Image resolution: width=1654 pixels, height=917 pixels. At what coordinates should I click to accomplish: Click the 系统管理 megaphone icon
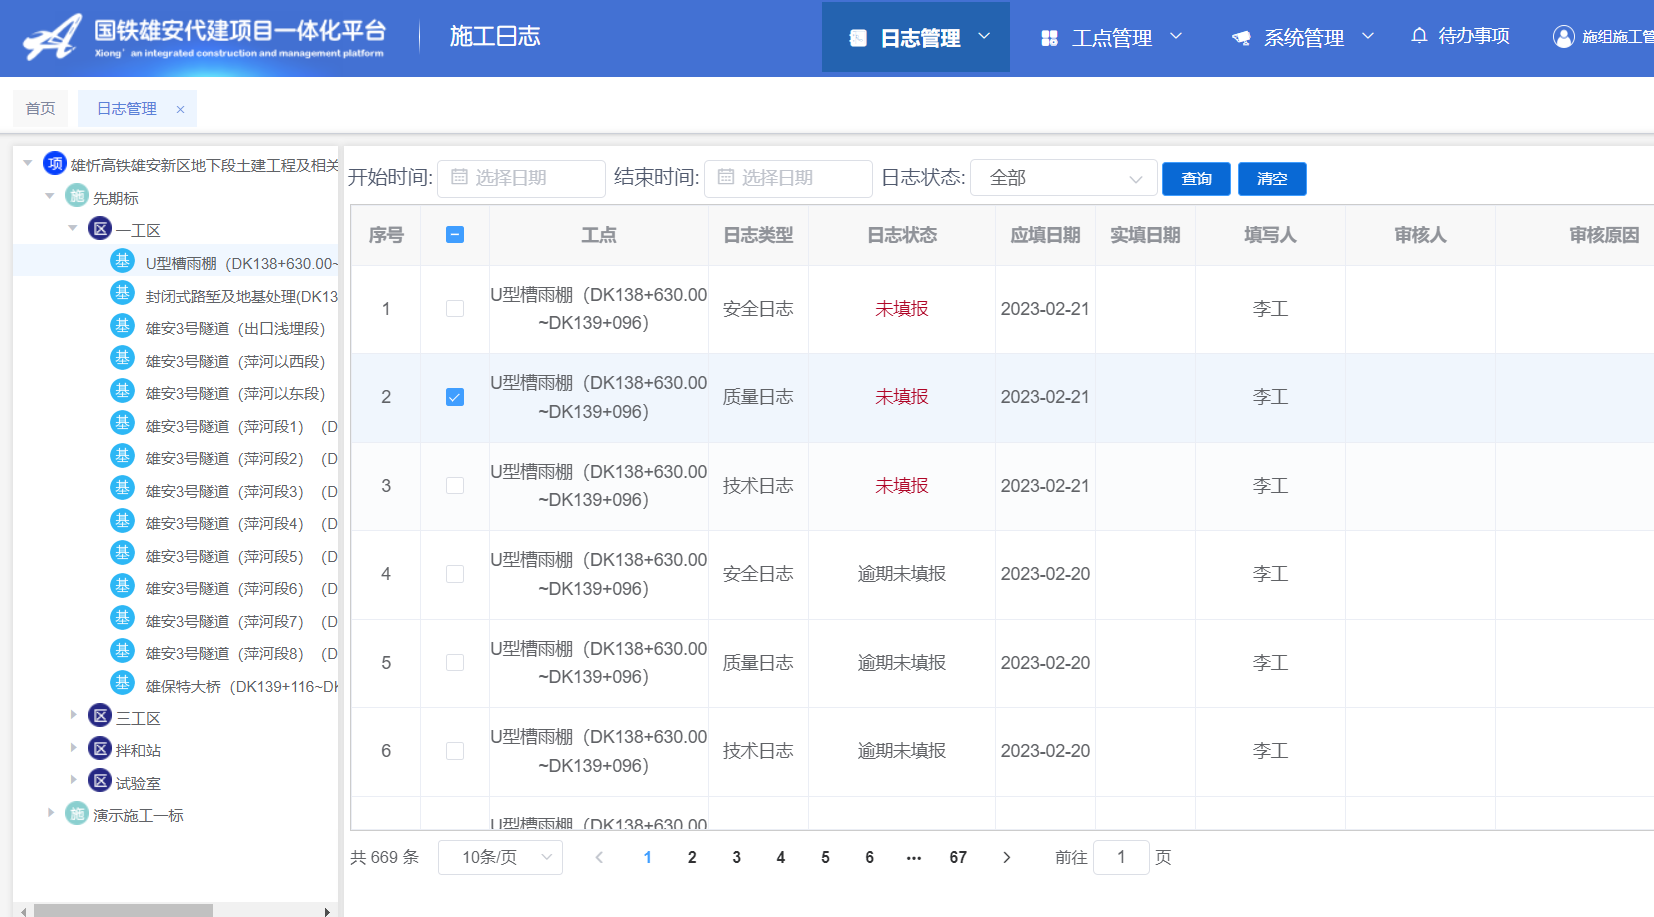pyautogui.click(x=1241, y=38)
